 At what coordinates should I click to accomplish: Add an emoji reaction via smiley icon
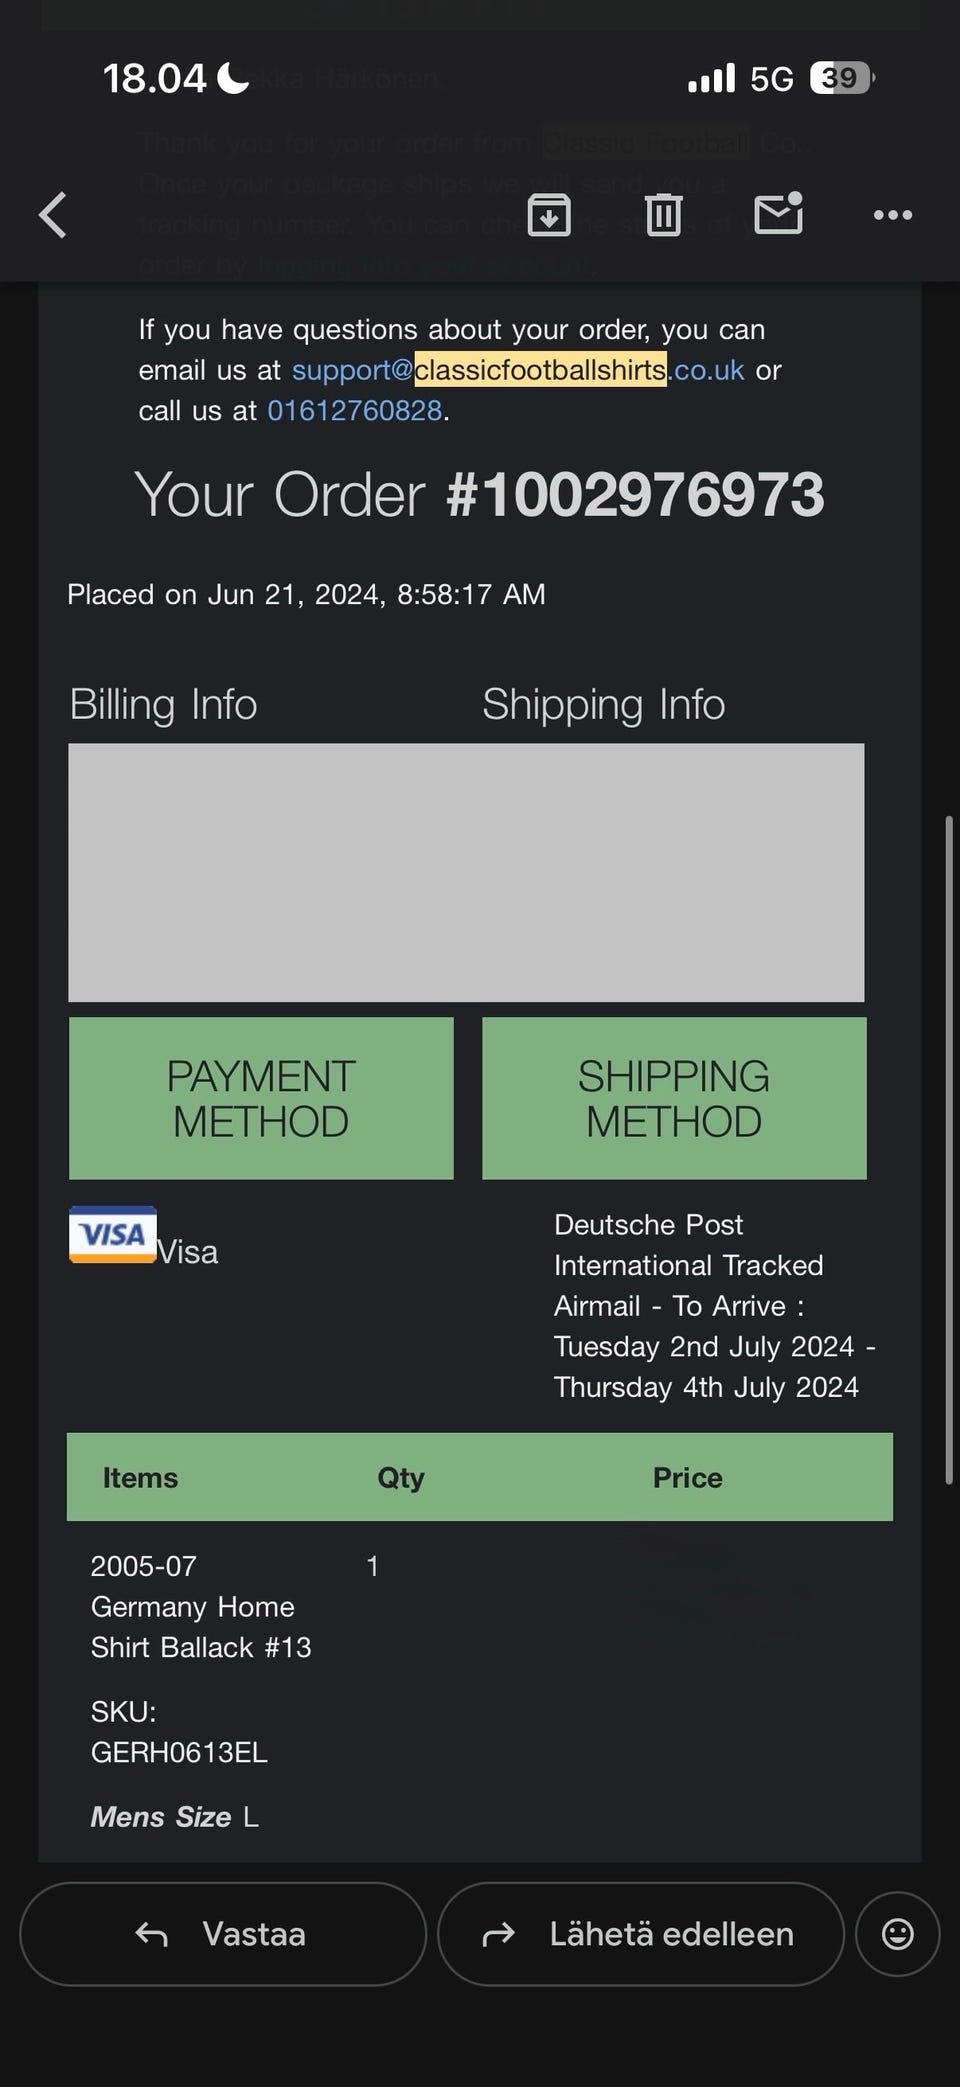(x=897, y=1934)
